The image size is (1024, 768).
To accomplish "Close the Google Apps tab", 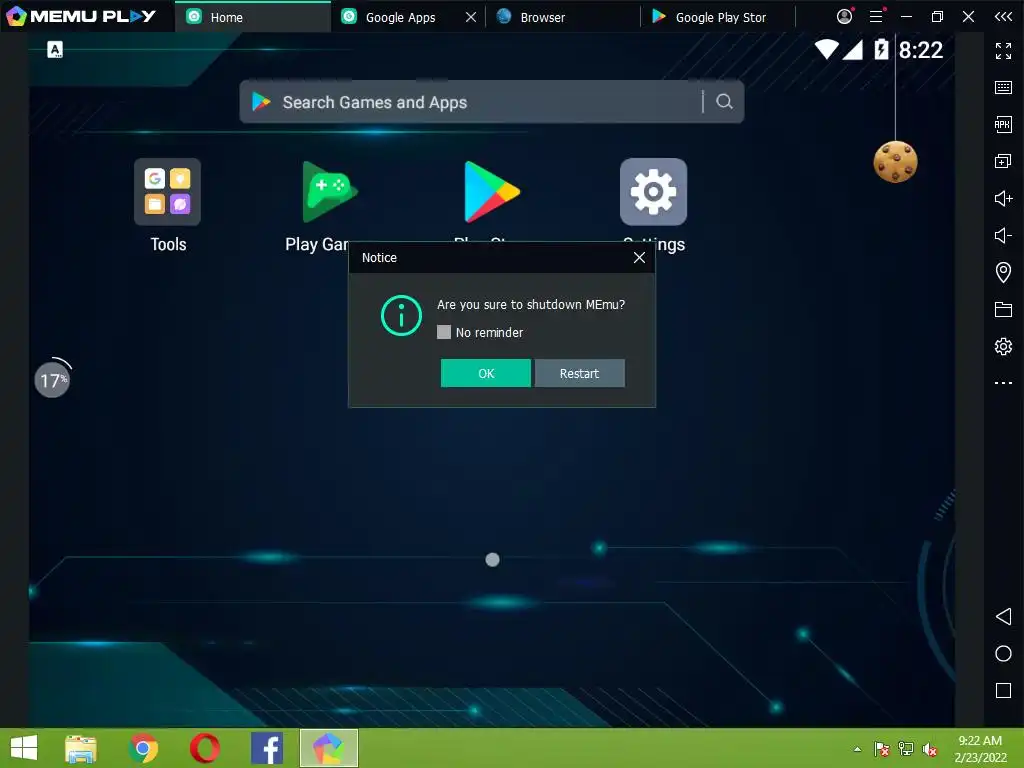I will tap(470, 17).
